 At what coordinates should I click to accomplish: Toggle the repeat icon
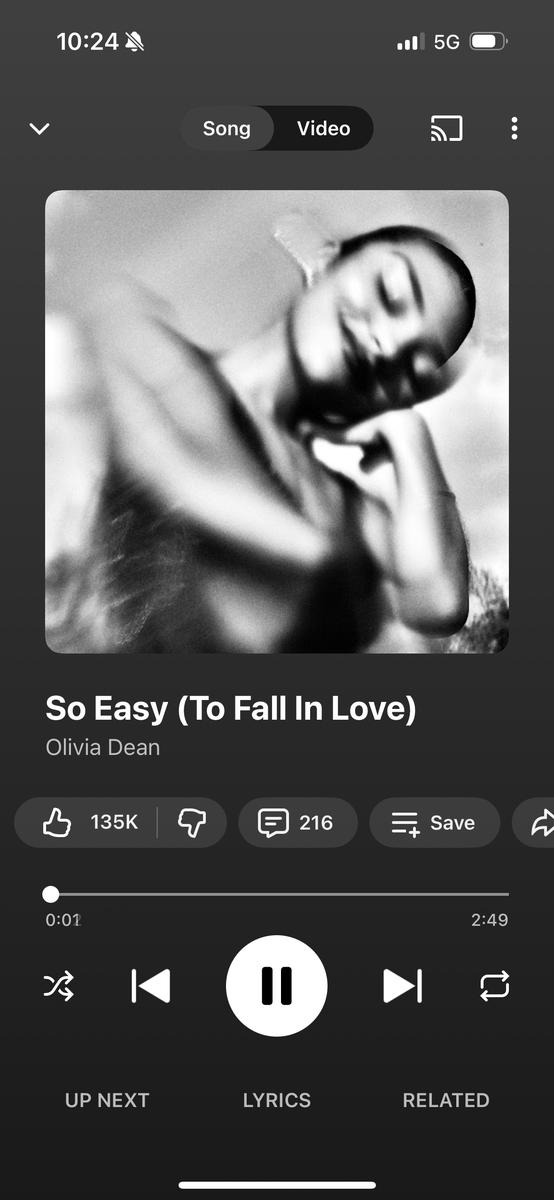(x=495, y=987)
